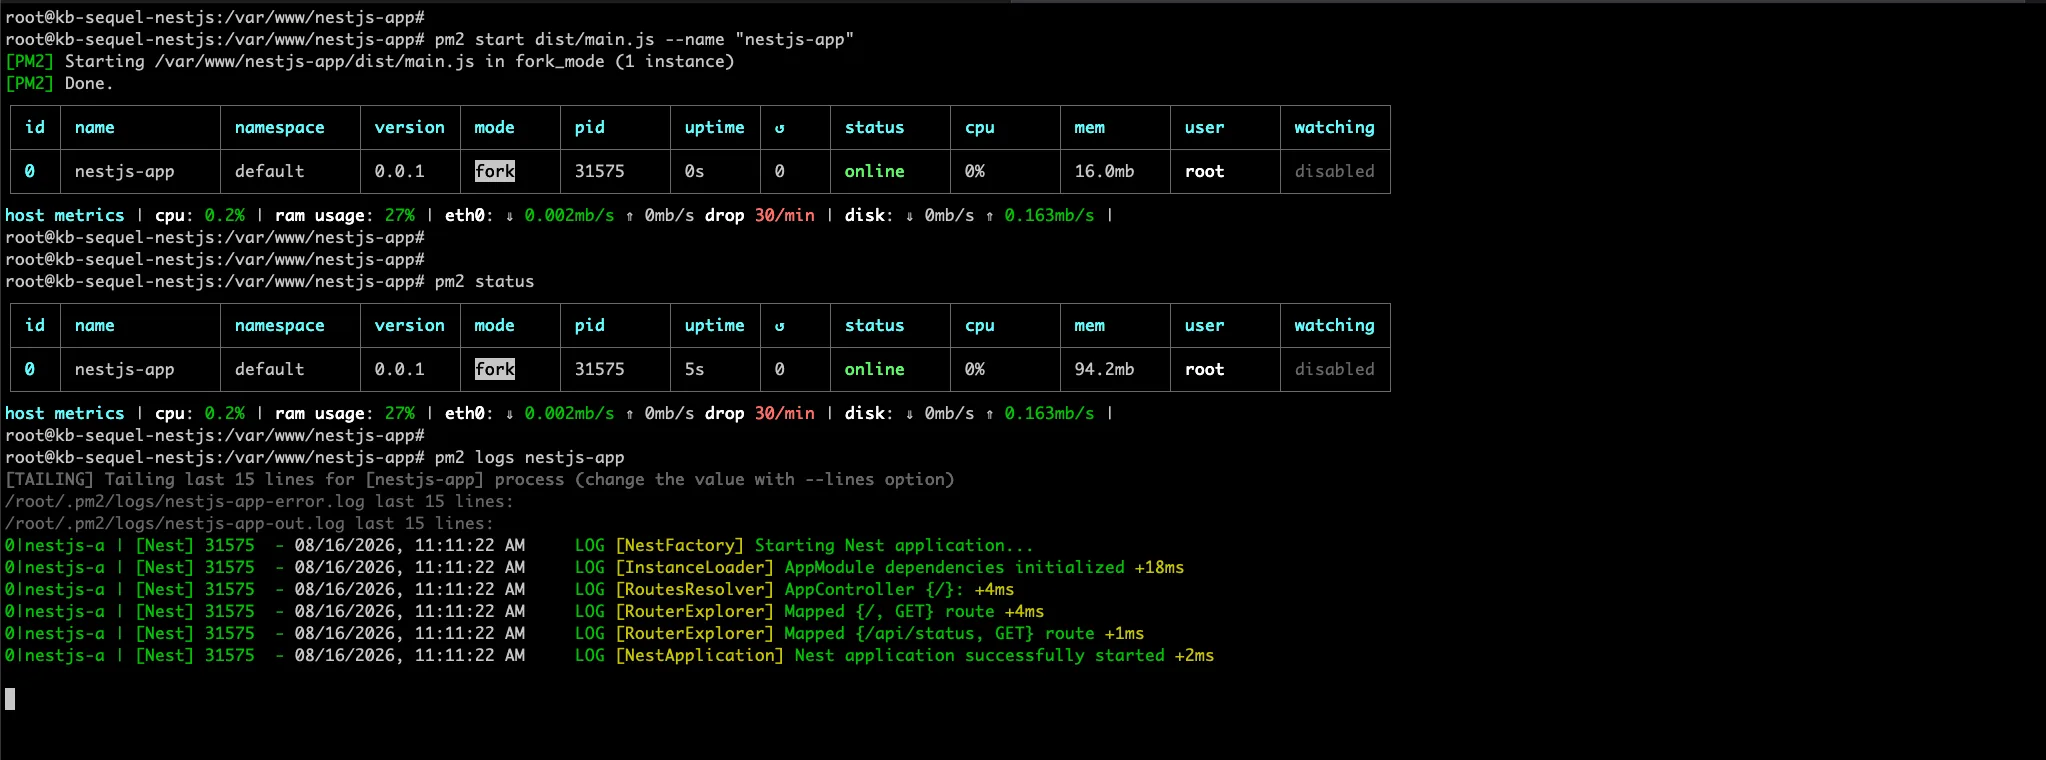Click 'online' status in the 16.0mb row

coord(875,171)
